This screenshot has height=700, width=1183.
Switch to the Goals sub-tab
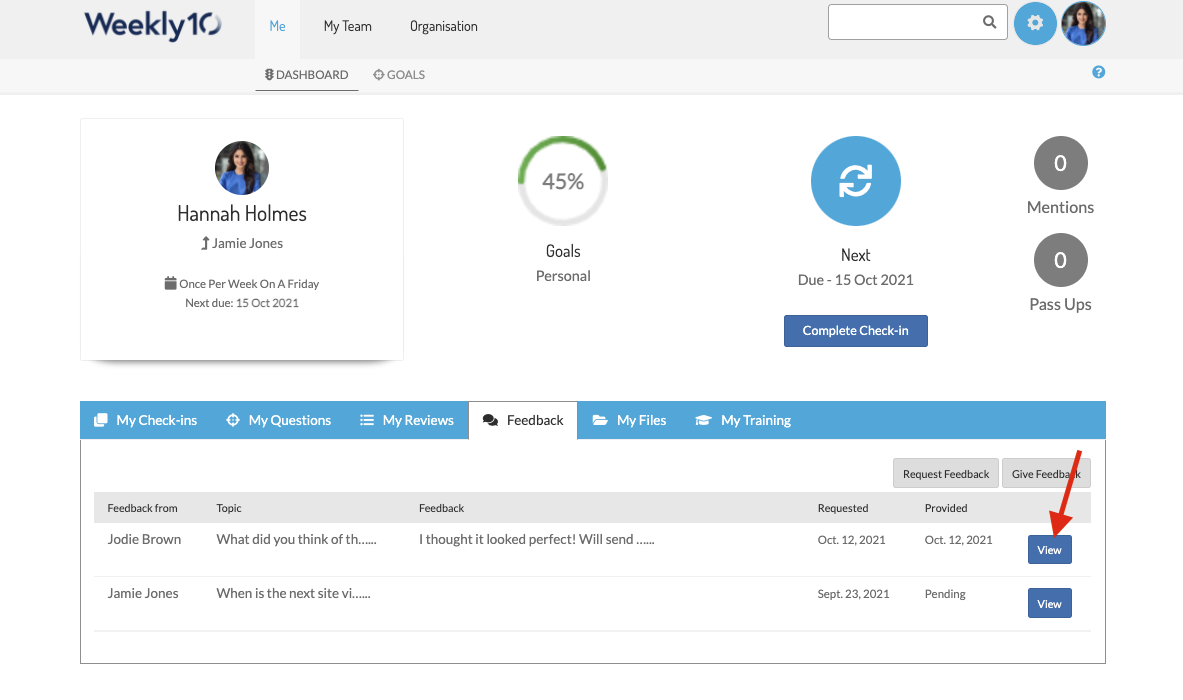click(399, 75)
